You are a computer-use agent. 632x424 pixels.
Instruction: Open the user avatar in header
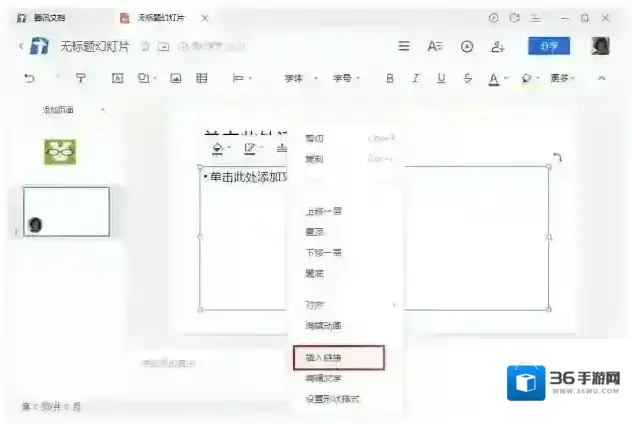pos(600,46)
